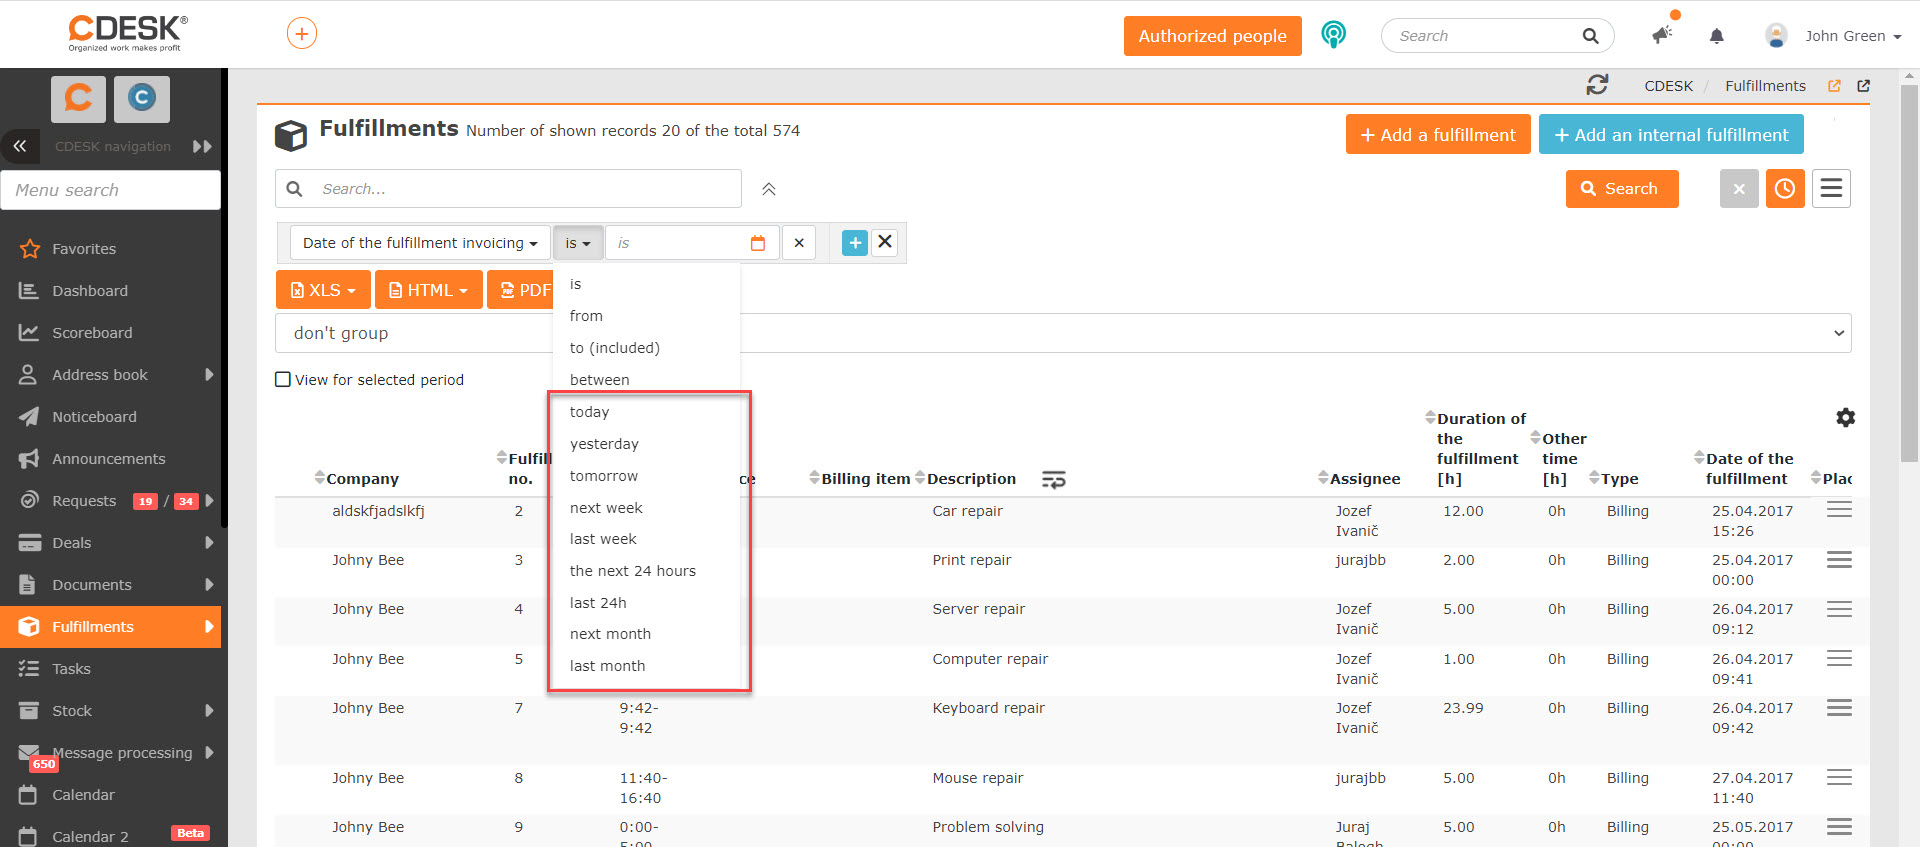This screenshot has width=1920, height=847.
Task: Toggle View for selected period checkbox
Action: point(283,380)
